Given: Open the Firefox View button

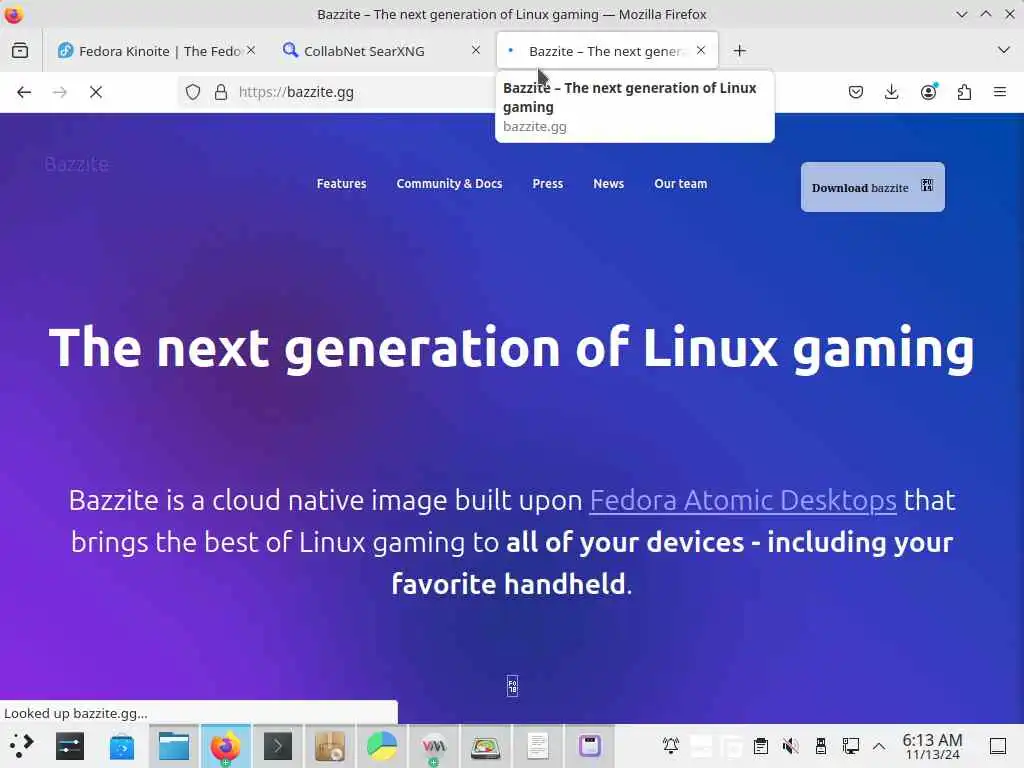Looking at the screenshot, I should (20, 50).
